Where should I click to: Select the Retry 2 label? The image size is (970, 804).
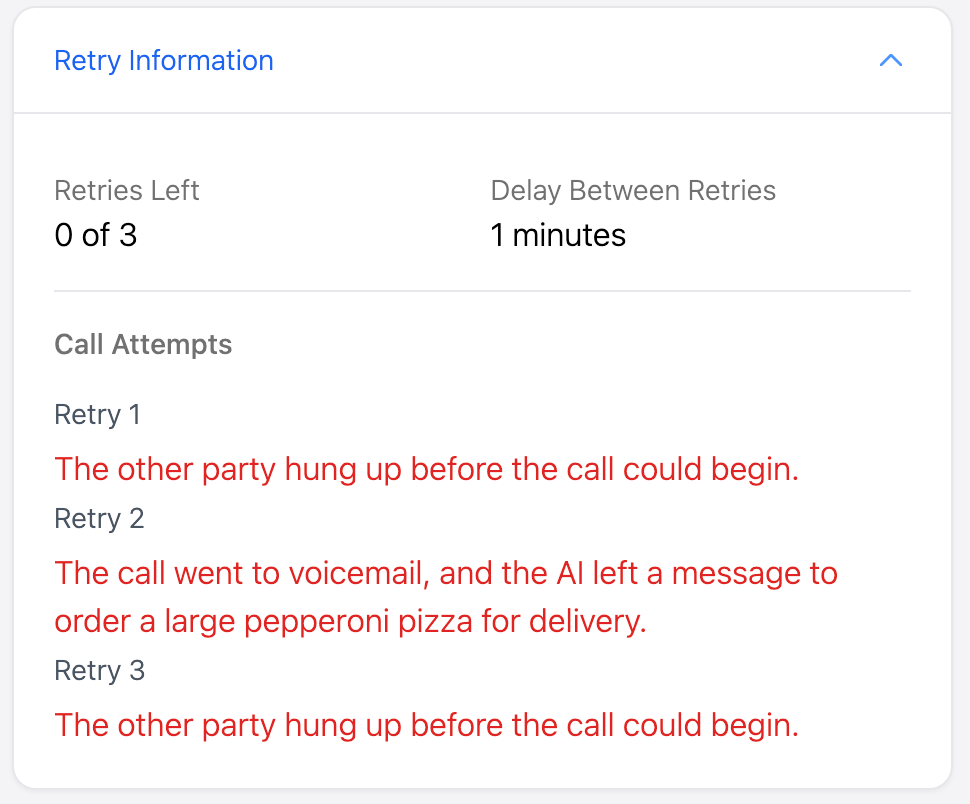point(100,518)
